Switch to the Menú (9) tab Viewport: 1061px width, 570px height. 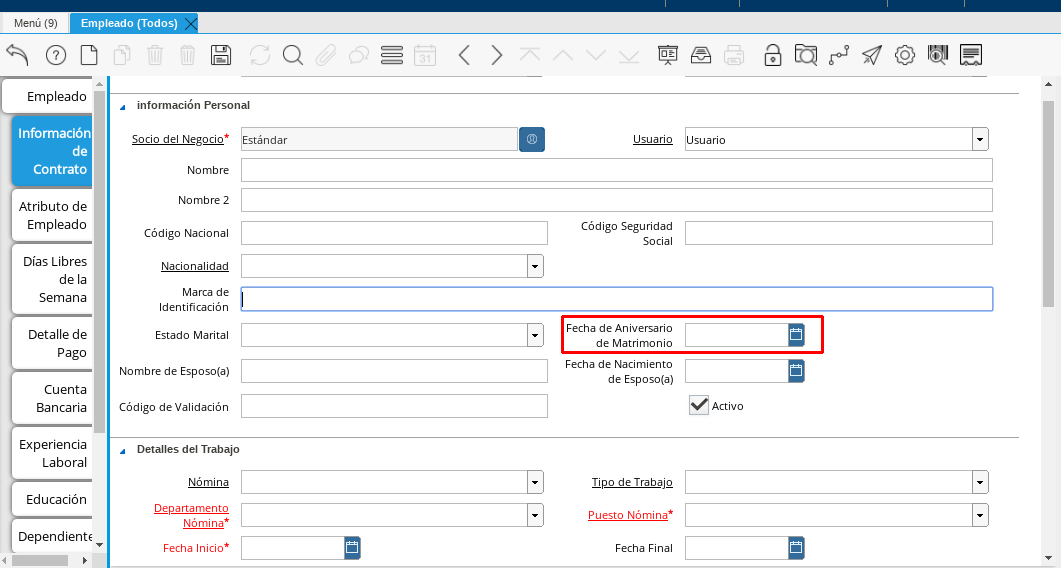point(35,23)
